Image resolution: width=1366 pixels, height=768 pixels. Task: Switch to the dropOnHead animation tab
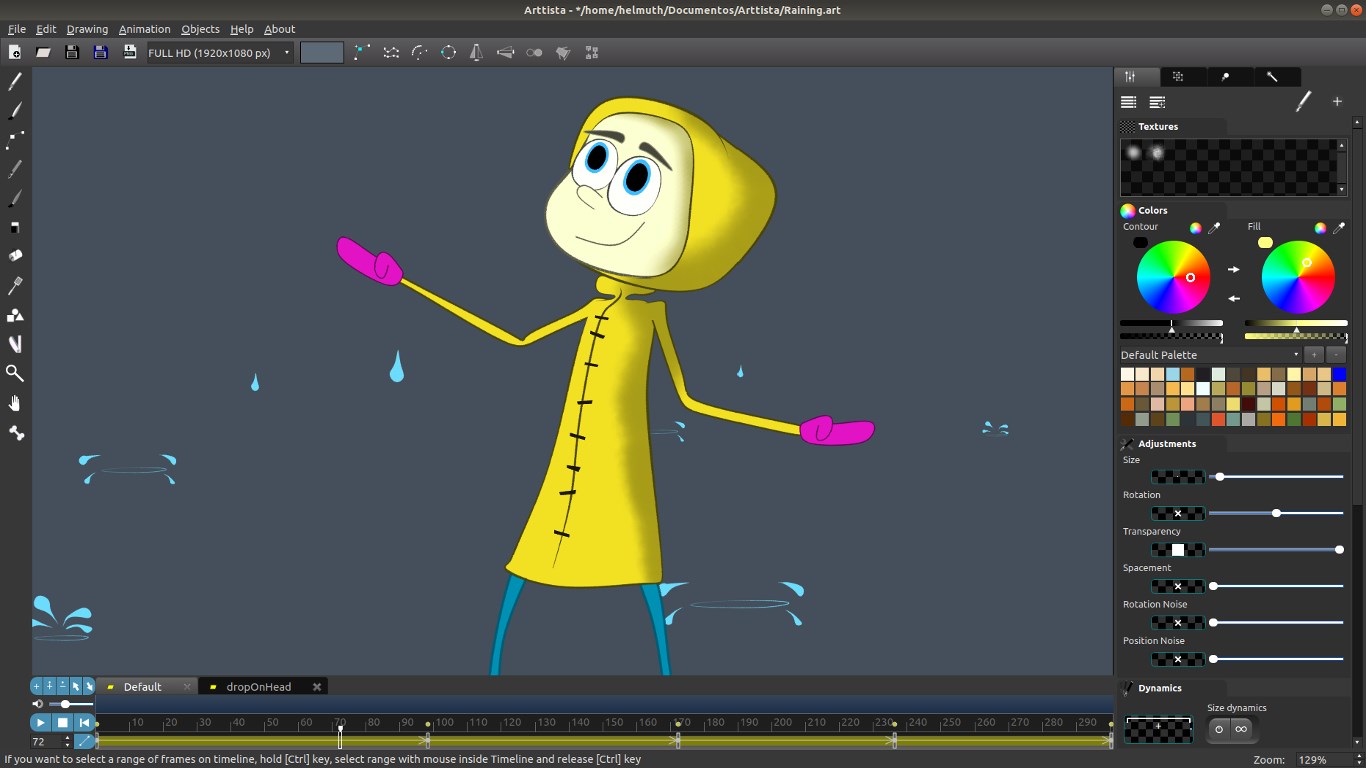tap(258, 686)
